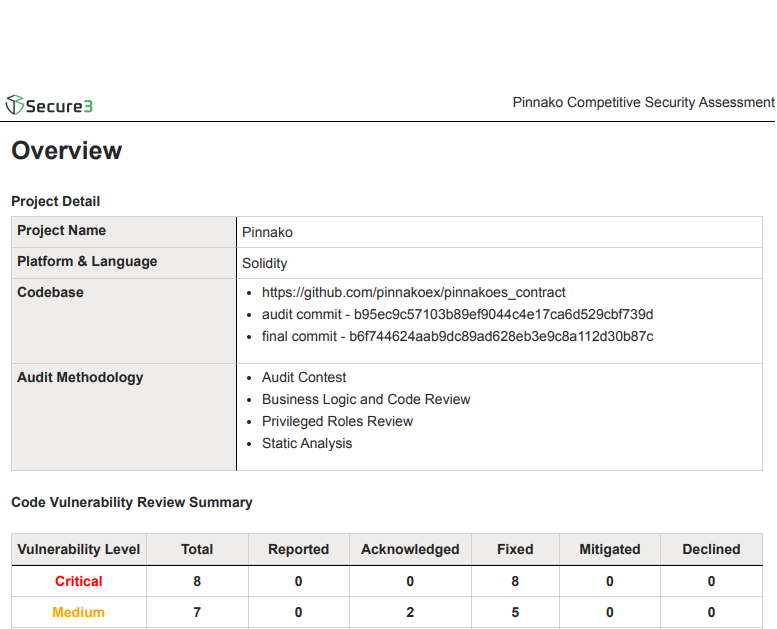The height and width of the screenshot is (629, 777).
Task: Click the Mitigated column header
Action: coord(610,550)
